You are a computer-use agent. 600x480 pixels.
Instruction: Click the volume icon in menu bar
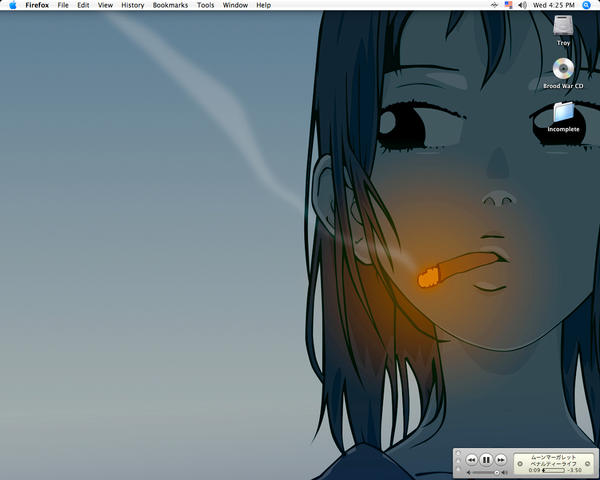coord(522,5)
